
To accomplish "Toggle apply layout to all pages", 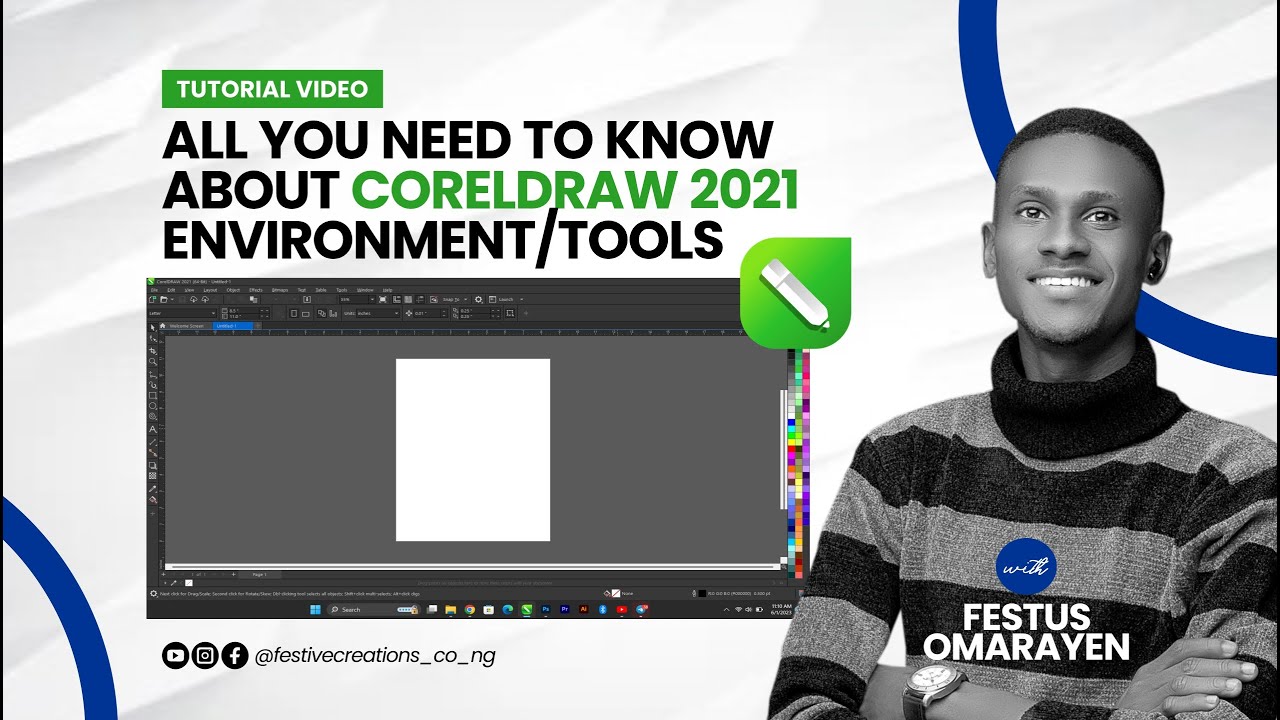I will [x=321, y=313].
